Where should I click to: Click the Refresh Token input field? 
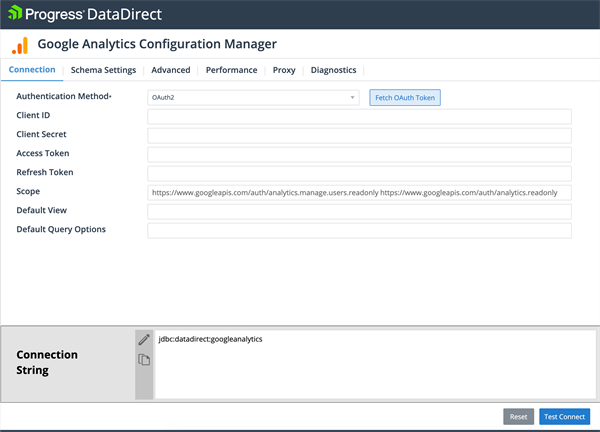pos(359,173)
